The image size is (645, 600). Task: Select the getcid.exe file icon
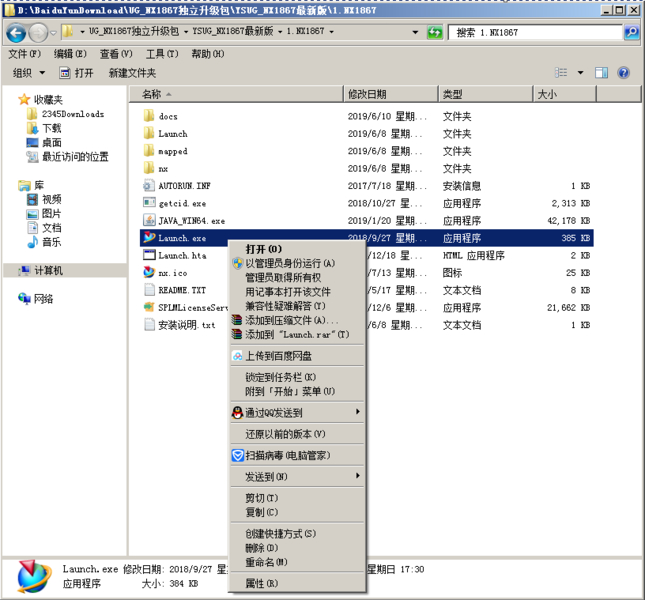click(x=149, y=203)
